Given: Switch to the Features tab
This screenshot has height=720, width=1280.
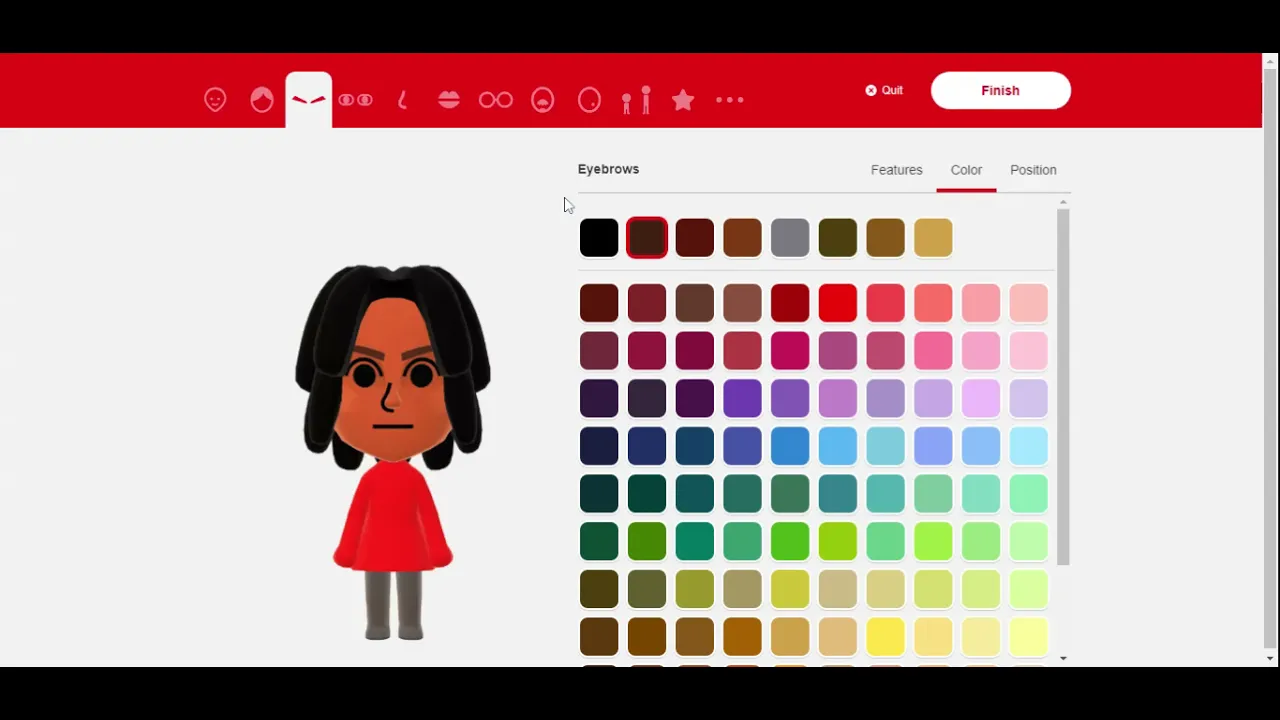Looking at the screenshot, I should [896, 170].
